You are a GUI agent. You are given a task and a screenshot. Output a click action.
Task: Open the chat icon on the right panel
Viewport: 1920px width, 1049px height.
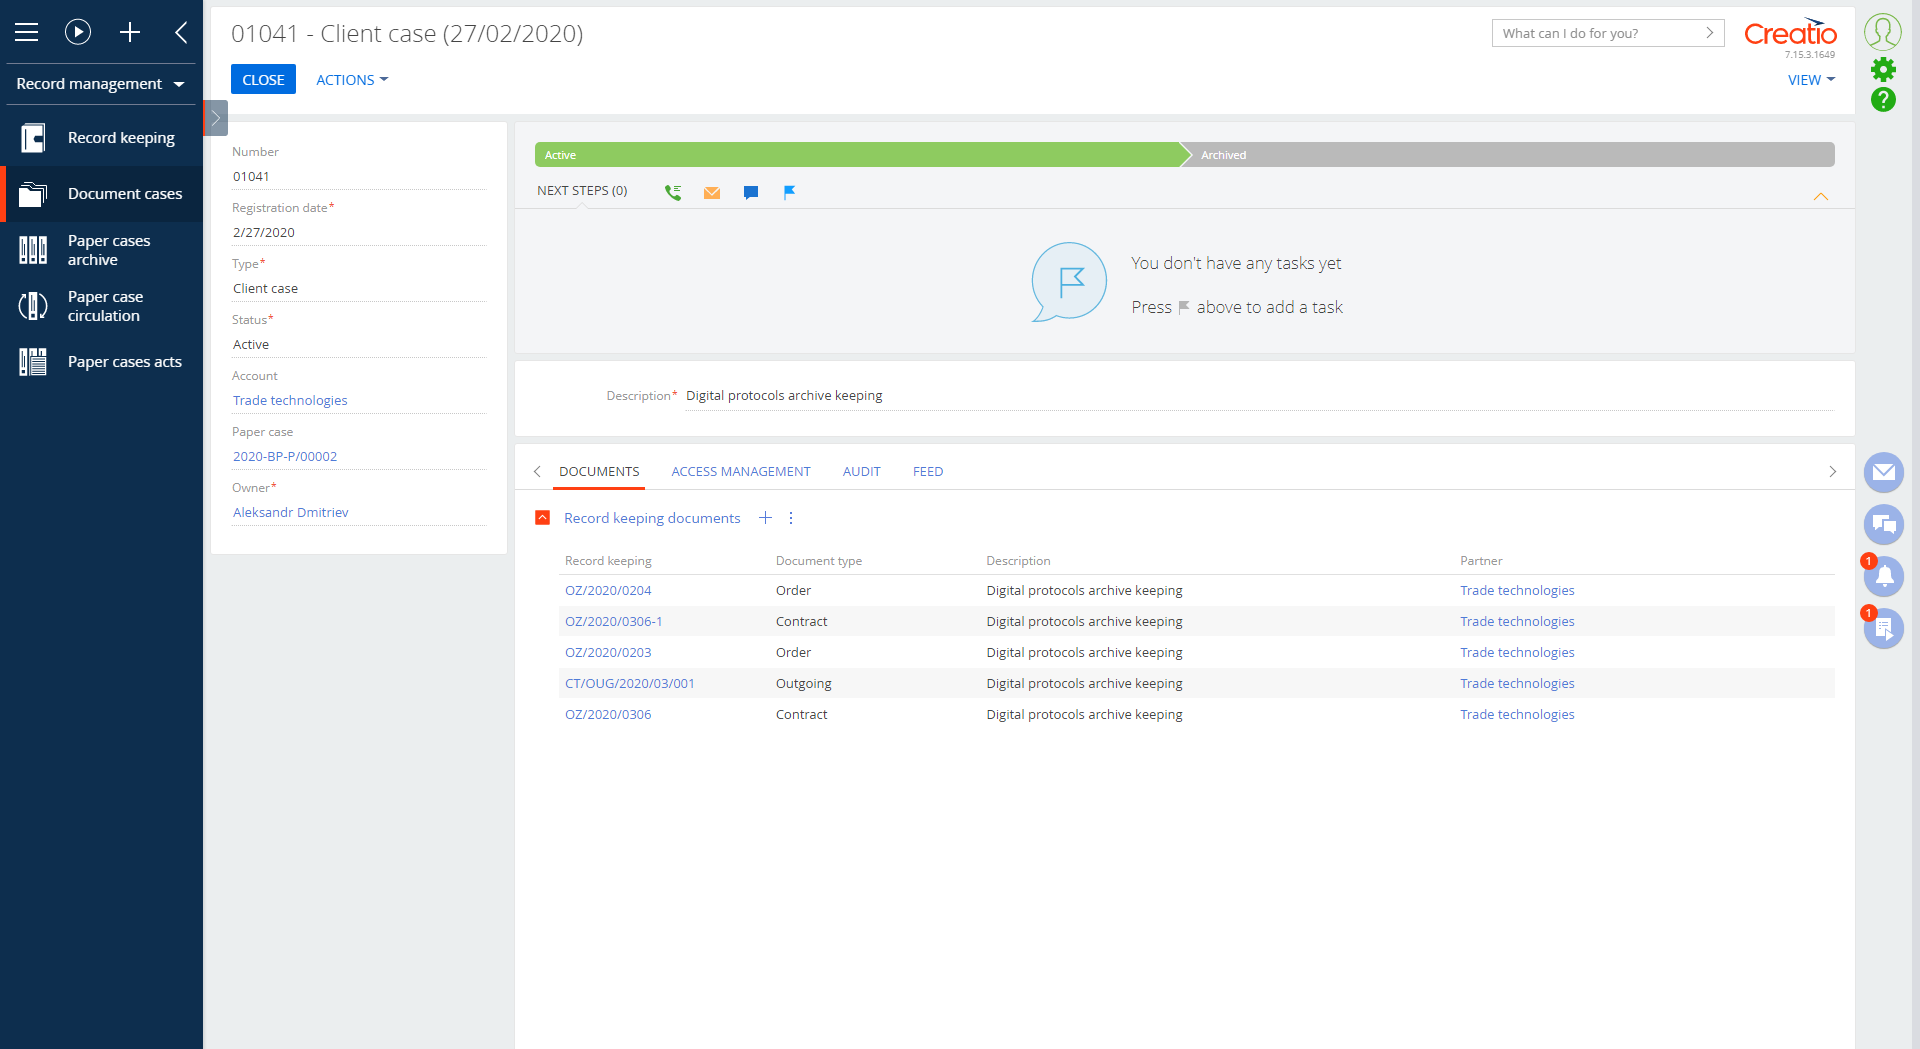[x=1884, y=524]
